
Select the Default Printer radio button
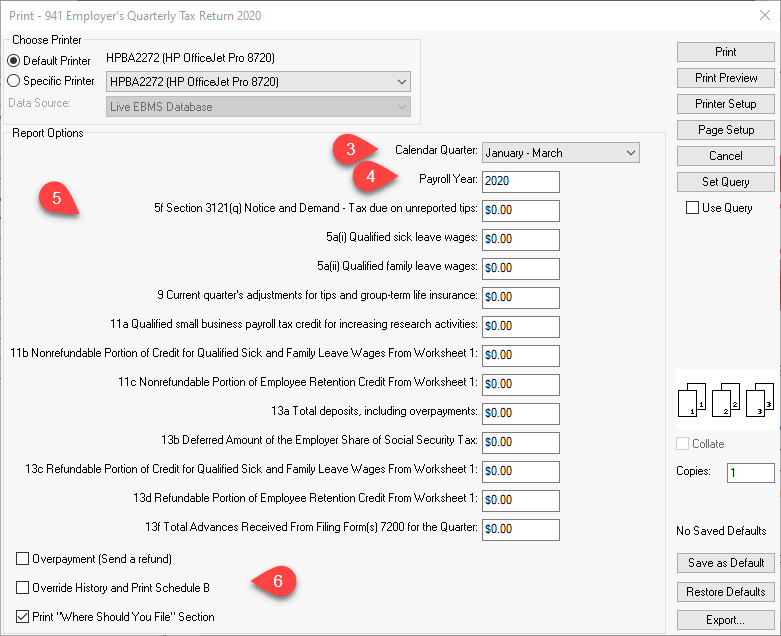click(14, 61)
